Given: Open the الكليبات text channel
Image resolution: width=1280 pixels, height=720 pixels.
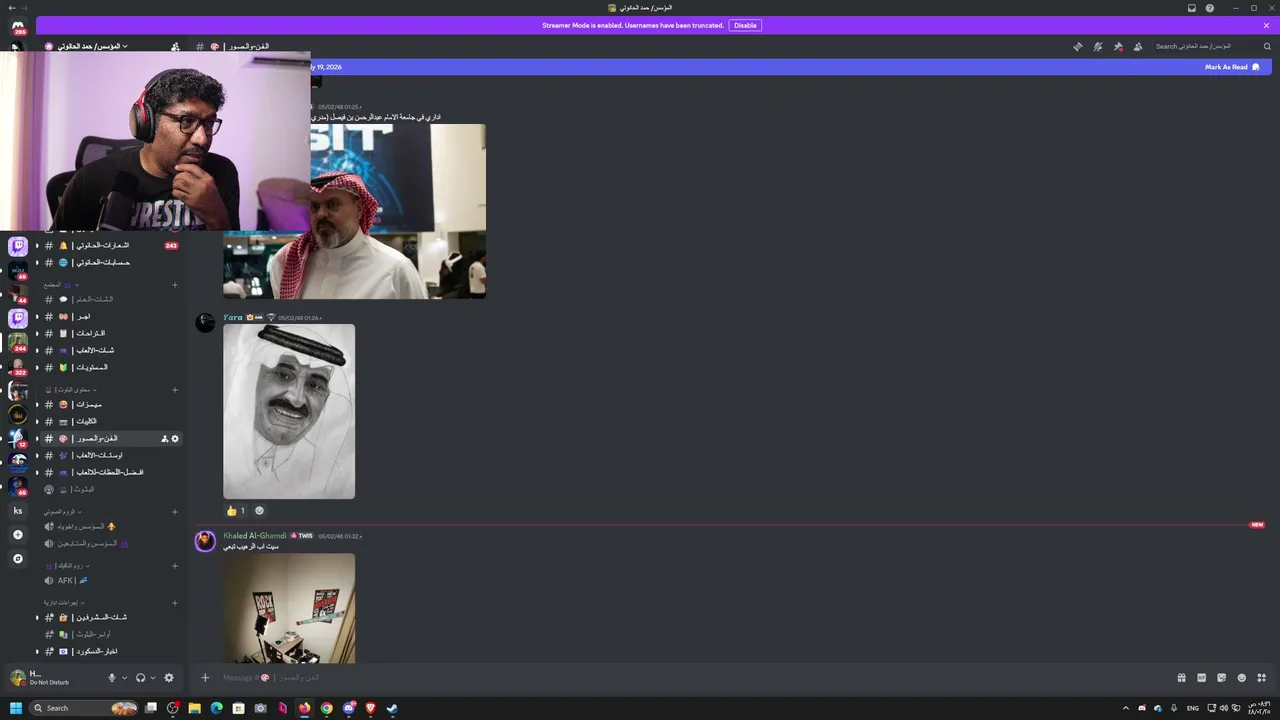Looking at the screenshot, I should click(111, 422).
